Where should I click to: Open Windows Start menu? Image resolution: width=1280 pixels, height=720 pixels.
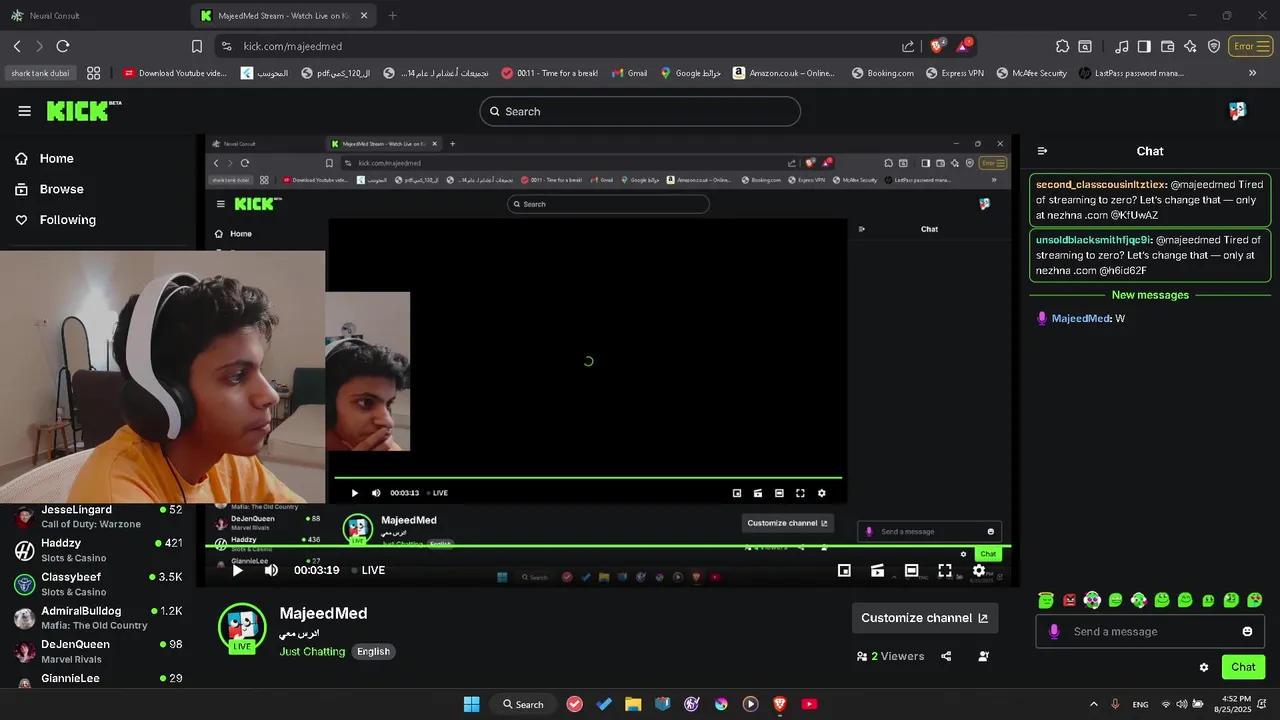pyautogui.click(x=472, y=704)
